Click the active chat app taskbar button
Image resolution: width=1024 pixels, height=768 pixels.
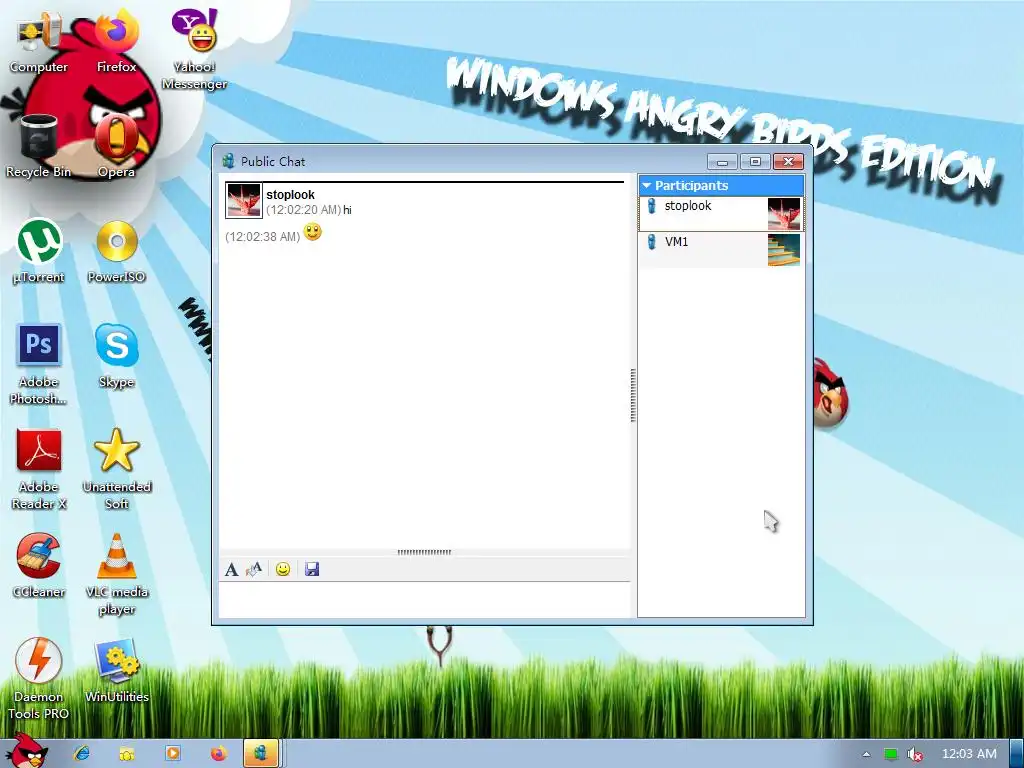261,753
